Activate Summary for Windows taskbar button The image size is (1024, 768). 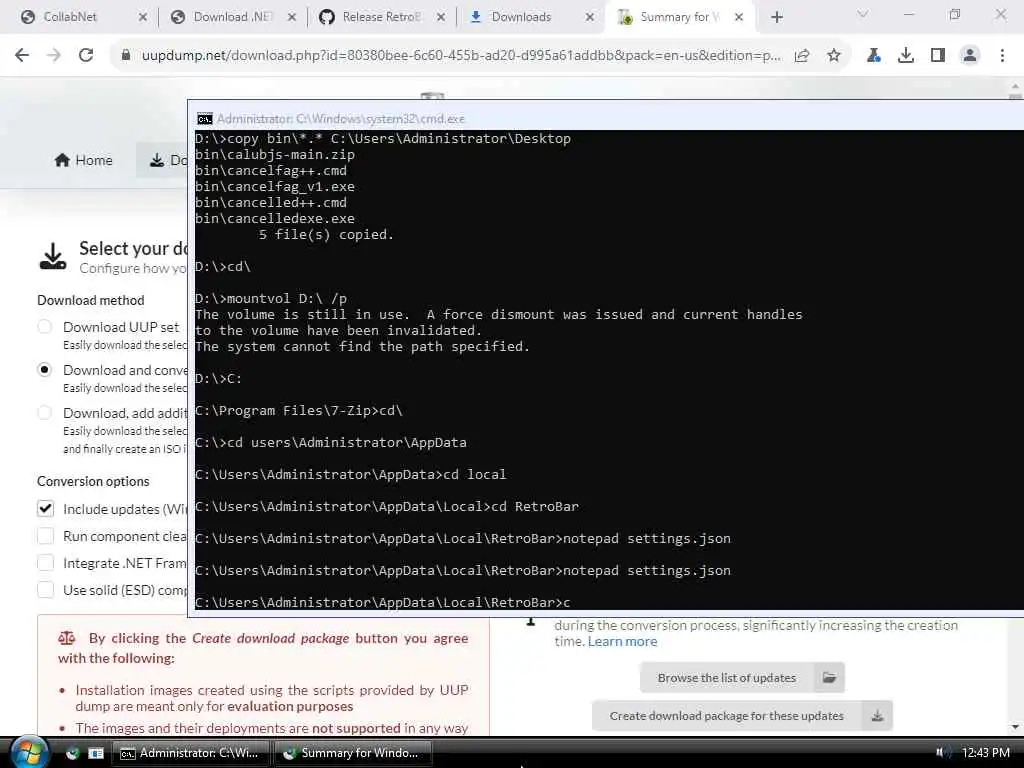click(x=353, y=753)
